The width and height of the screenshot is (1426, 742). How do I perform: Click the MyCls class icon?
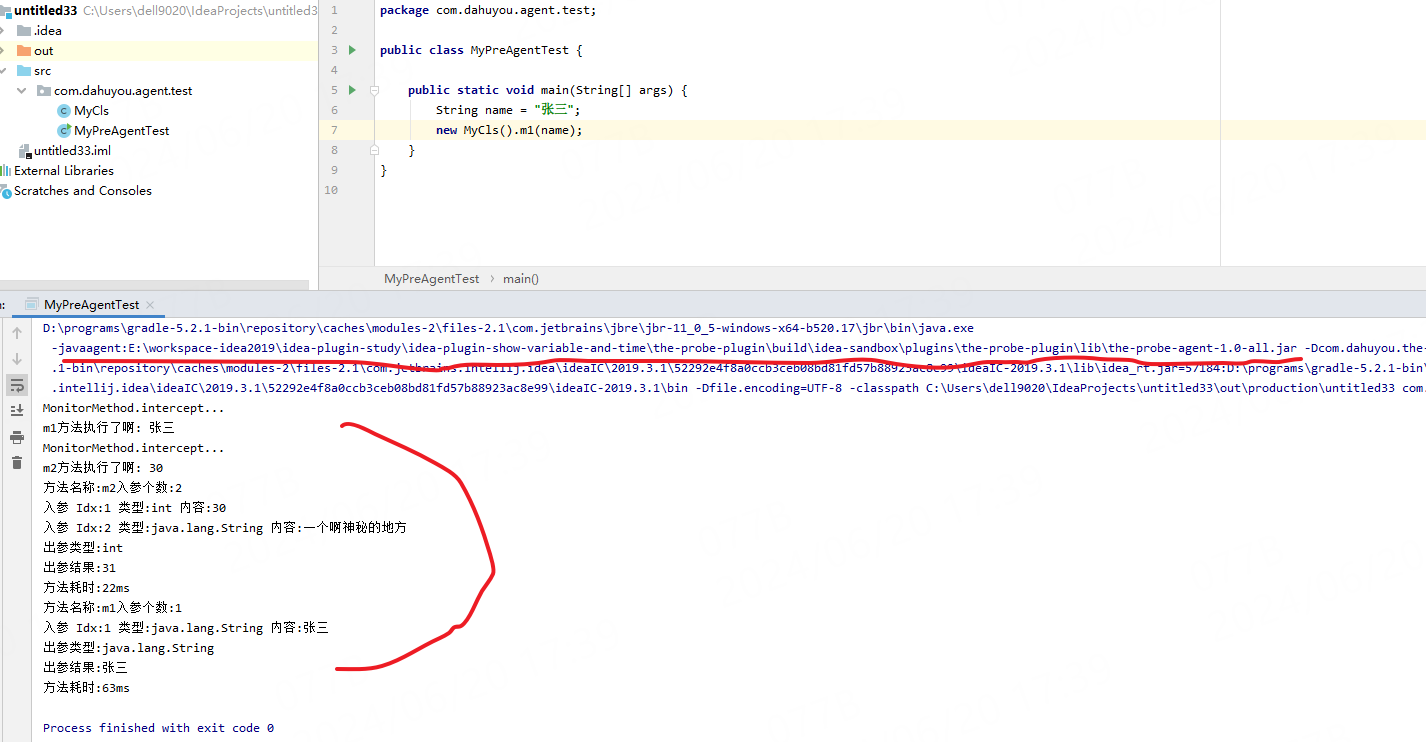tap(64, 111)
